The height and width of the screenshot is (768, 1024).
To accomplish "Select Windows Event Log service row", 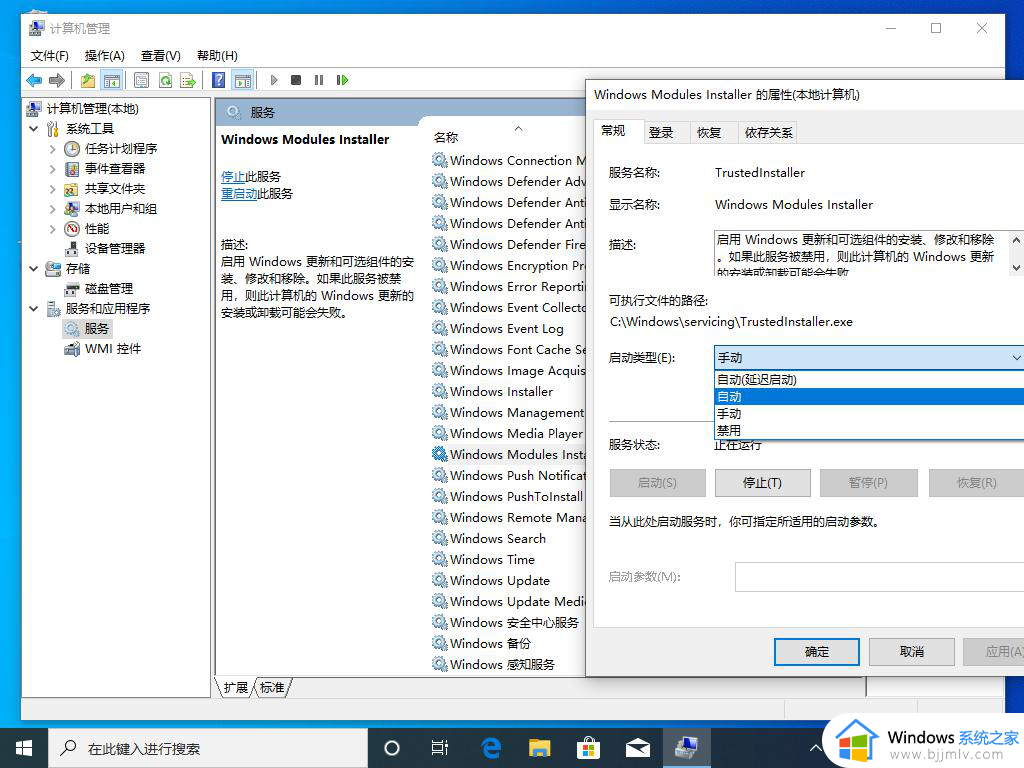I will click(x=506, y=328).
